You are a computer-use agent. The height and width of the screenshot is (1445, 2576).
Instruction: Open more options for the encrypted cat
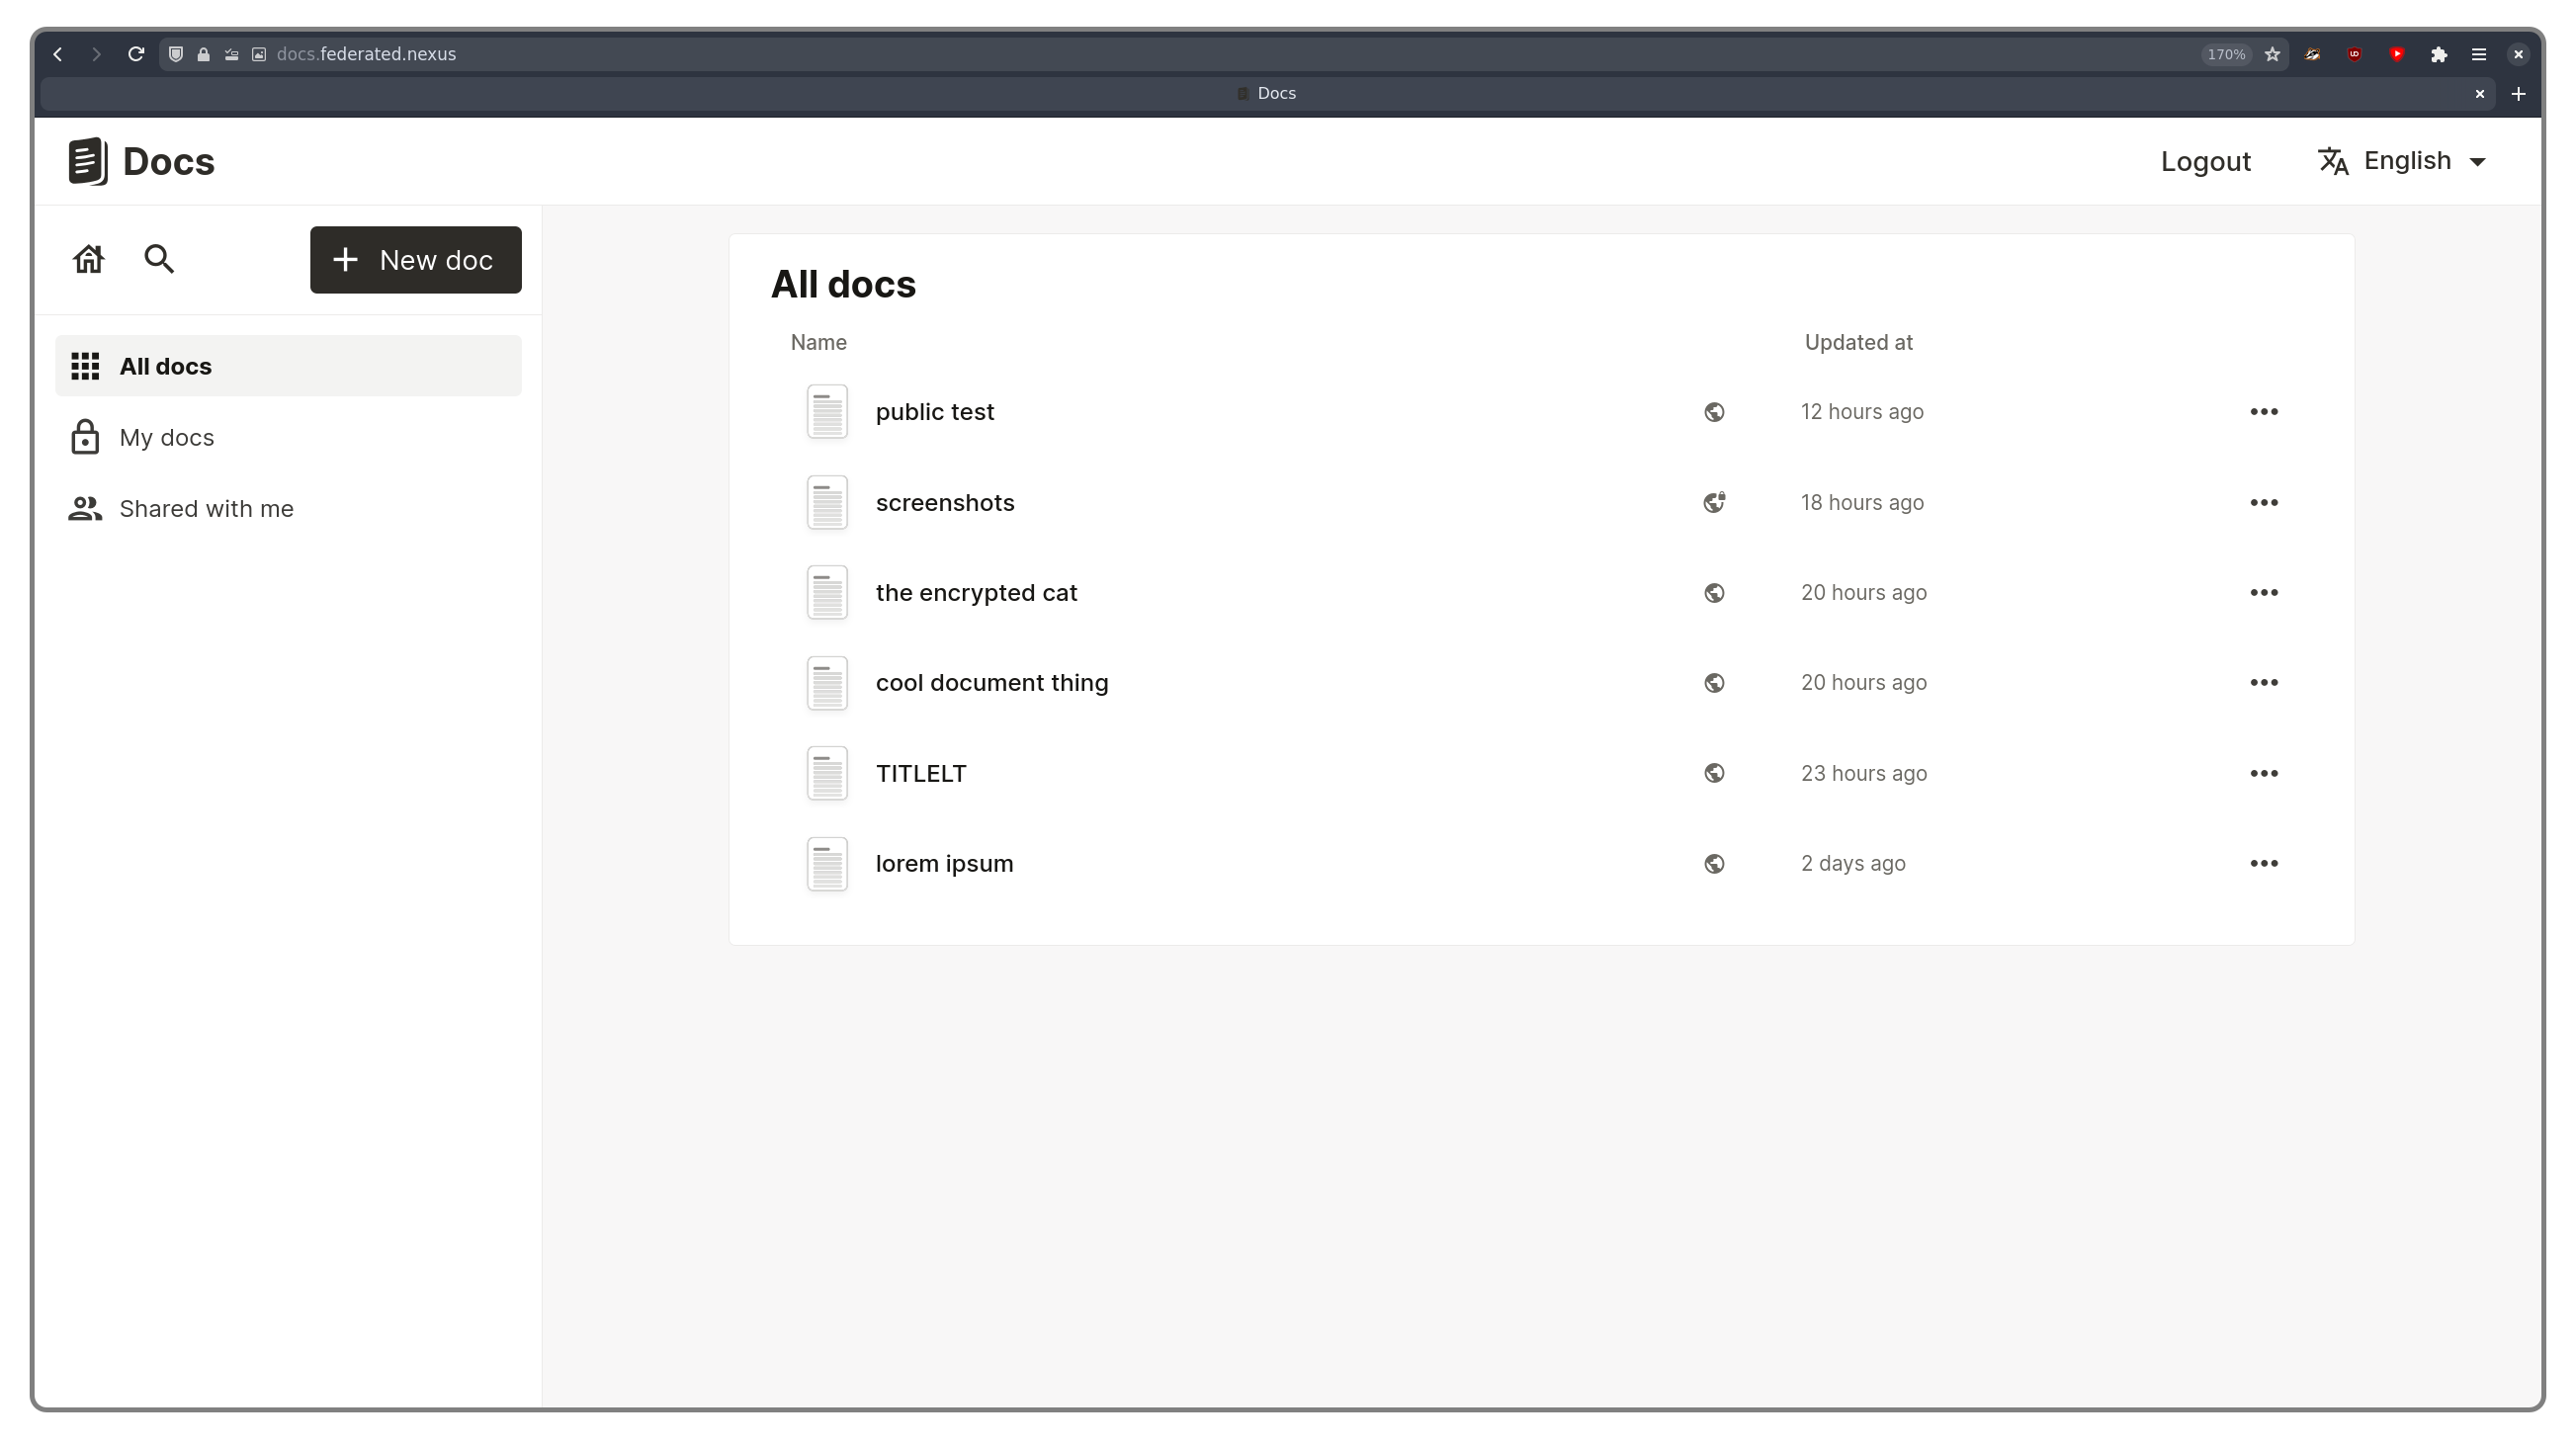click(x=2263, y=593)
